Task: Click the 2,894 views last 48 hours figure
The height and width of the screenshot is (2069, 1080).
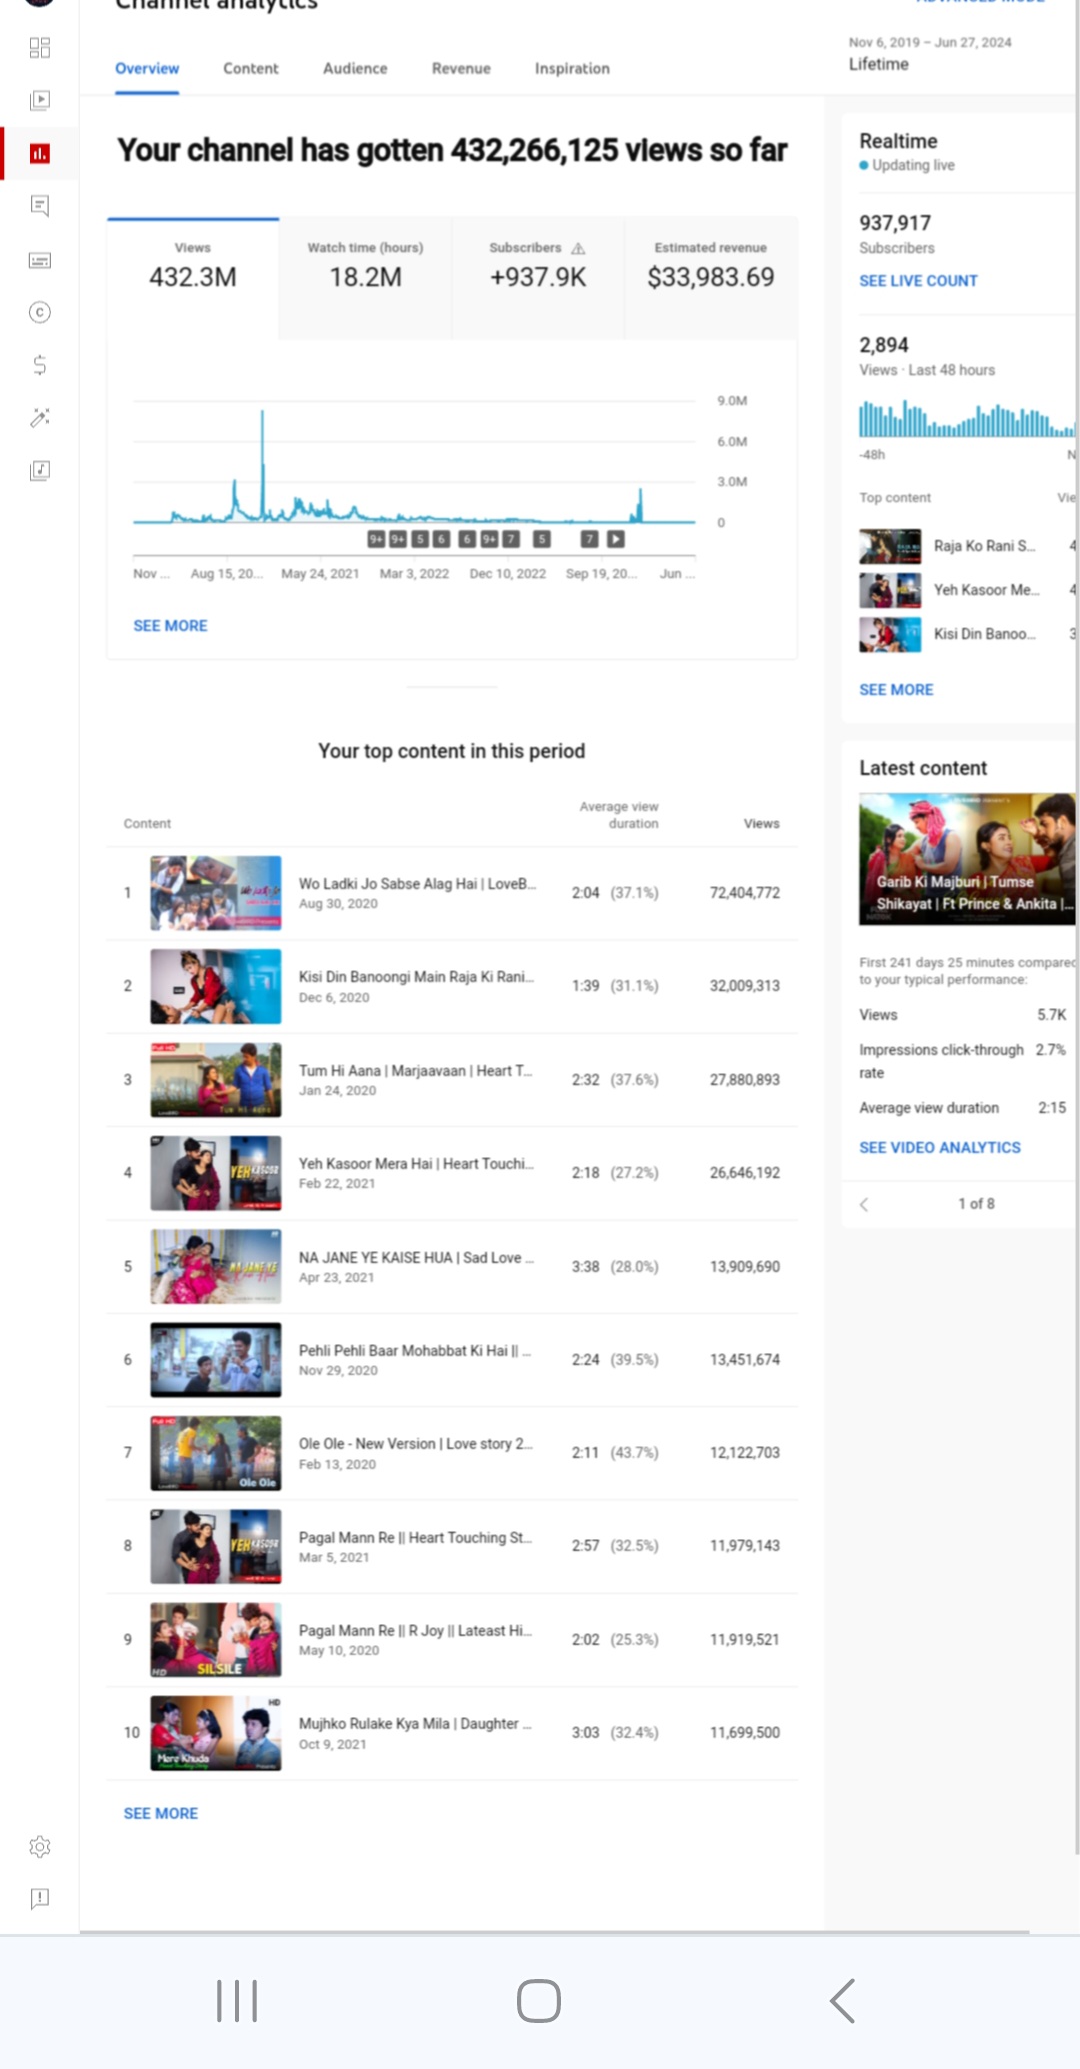Action: tap(884, 345)
